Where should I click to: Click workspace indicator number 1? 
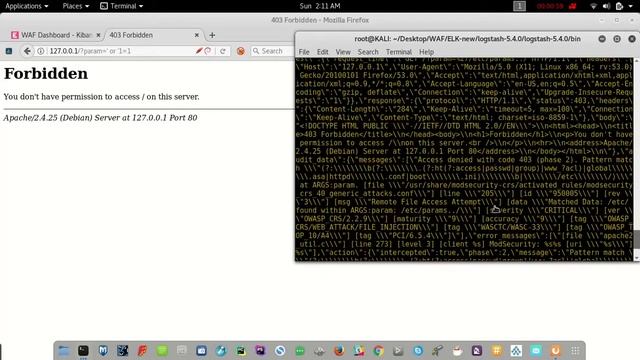pos(519,6)
